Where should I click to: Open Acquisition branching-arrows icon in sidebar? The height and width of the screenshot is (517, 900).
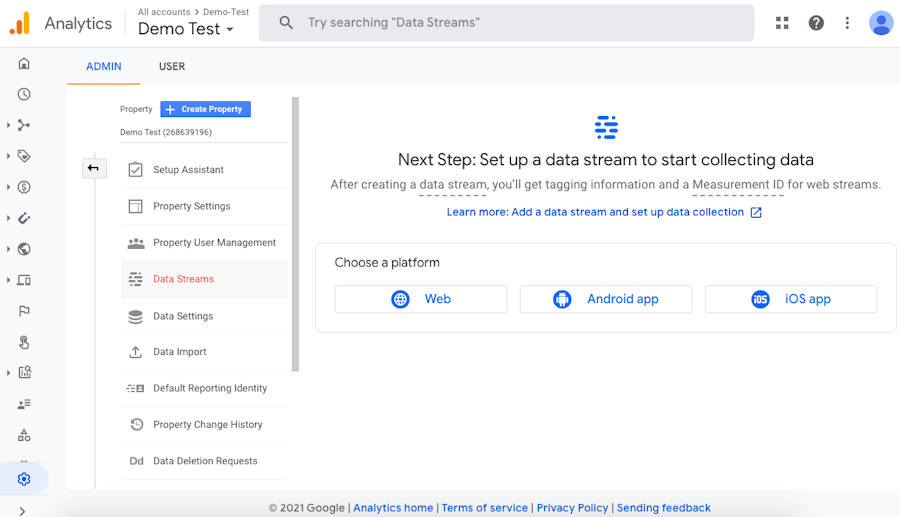24,125
